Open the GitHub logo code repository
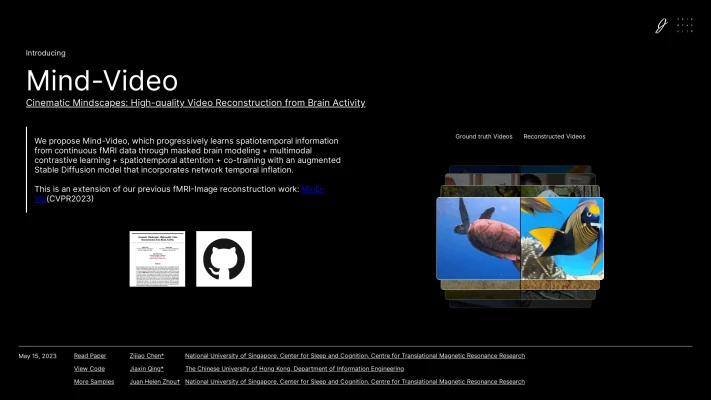The image size is (711, 400). [x=224, y=259]
